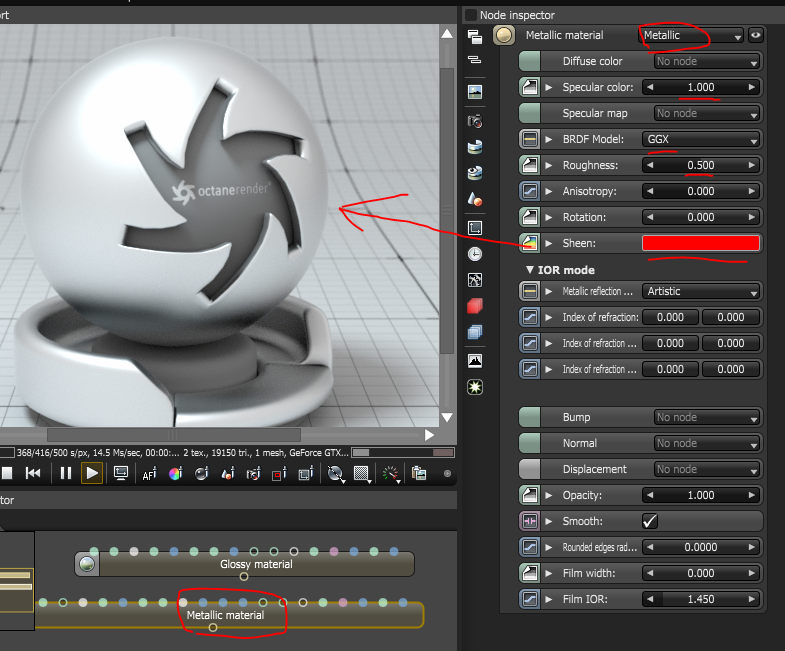Image resolution: width=785 pixels, height=651 pixels.
Task: Open the red cube render layer icon
Action: click(475, 306)
